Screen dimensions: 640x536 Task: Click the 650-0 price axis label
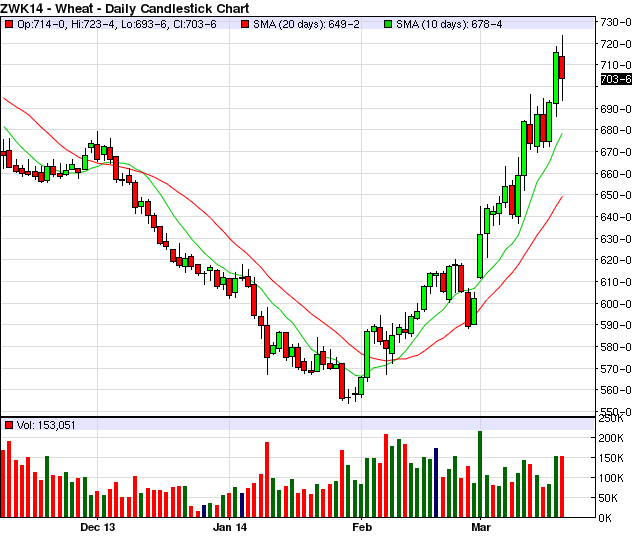point(616,195)
